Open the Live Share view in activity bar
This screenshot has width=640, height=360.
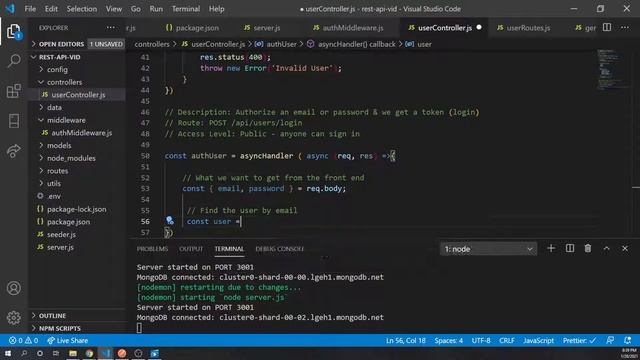13,151
